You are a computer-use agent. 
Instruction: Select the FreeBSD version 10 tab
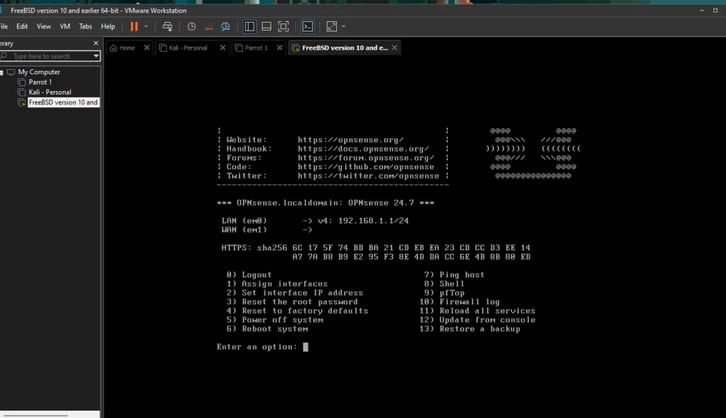coord(344,48)
